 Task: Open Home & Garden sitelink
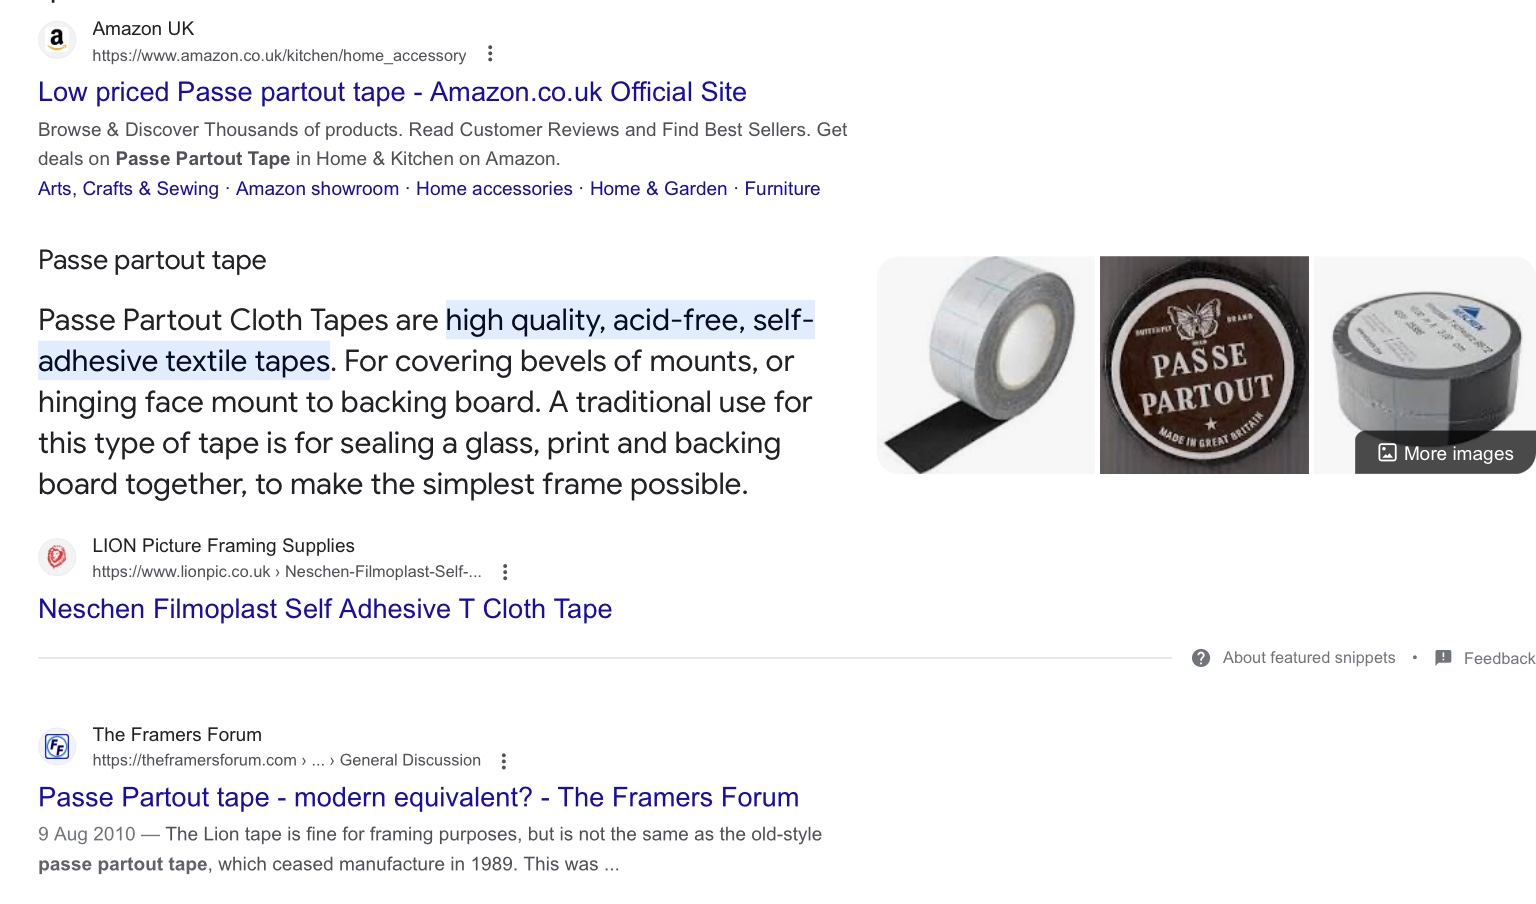click(658, 189)
